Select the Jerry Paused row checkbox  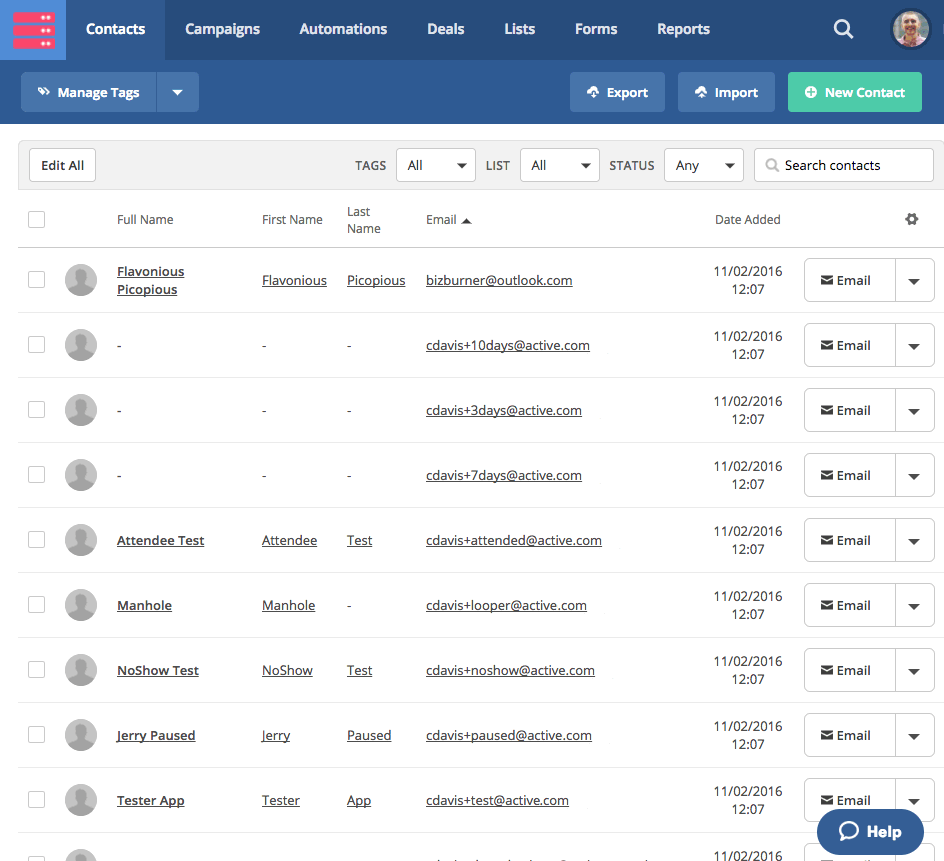[x=37, y=735]
